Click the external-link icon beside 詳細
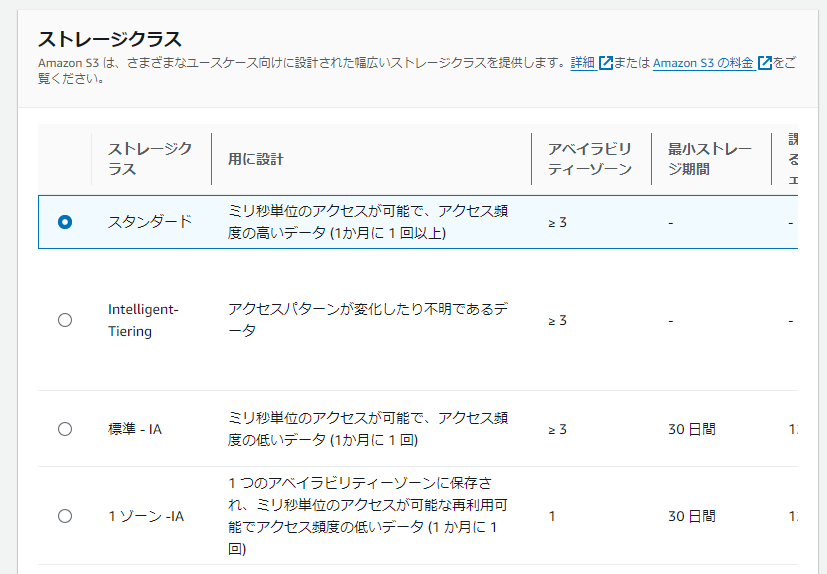 [605, 63]
